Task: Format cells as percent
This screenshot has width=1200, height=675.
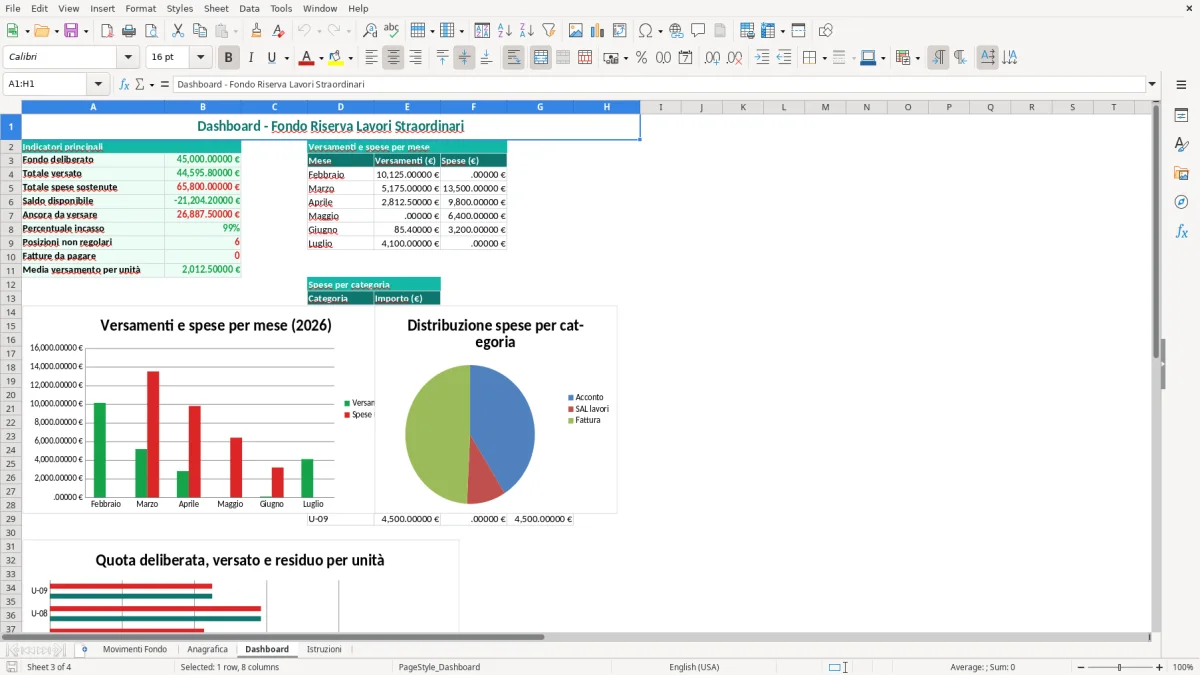Action: (641, 58)
